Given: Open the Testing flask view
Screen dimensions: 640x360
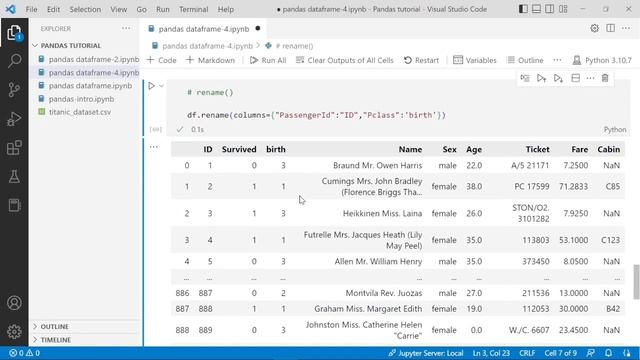Looking at the screenshot, I should (x=14, y=177).
